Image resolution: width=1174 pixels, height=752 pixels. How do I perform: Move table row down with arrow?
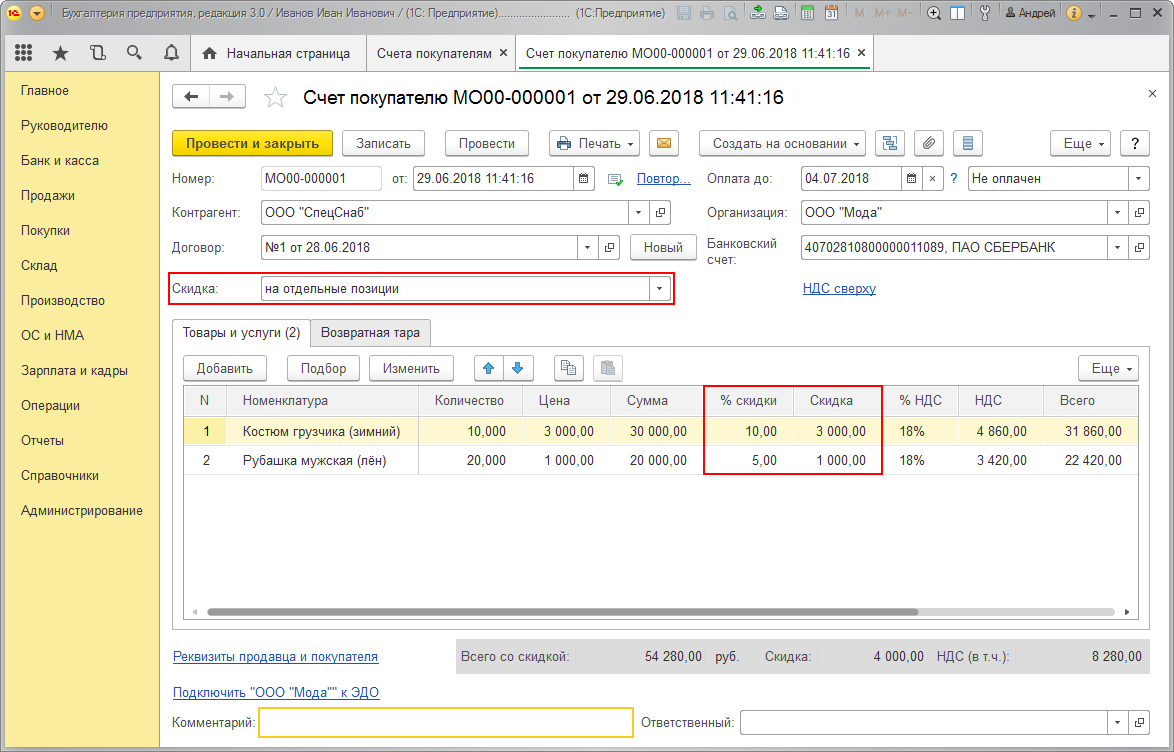click(517, 368)
